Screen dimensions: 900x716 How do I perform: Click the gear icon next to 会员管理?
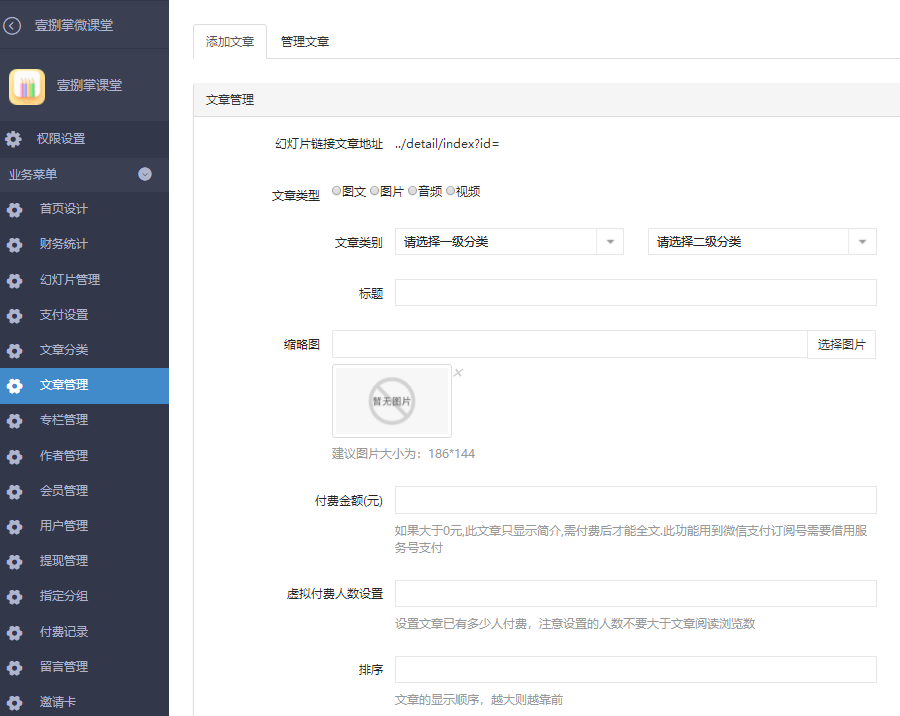pyautogui.click(x=14, y=491)
